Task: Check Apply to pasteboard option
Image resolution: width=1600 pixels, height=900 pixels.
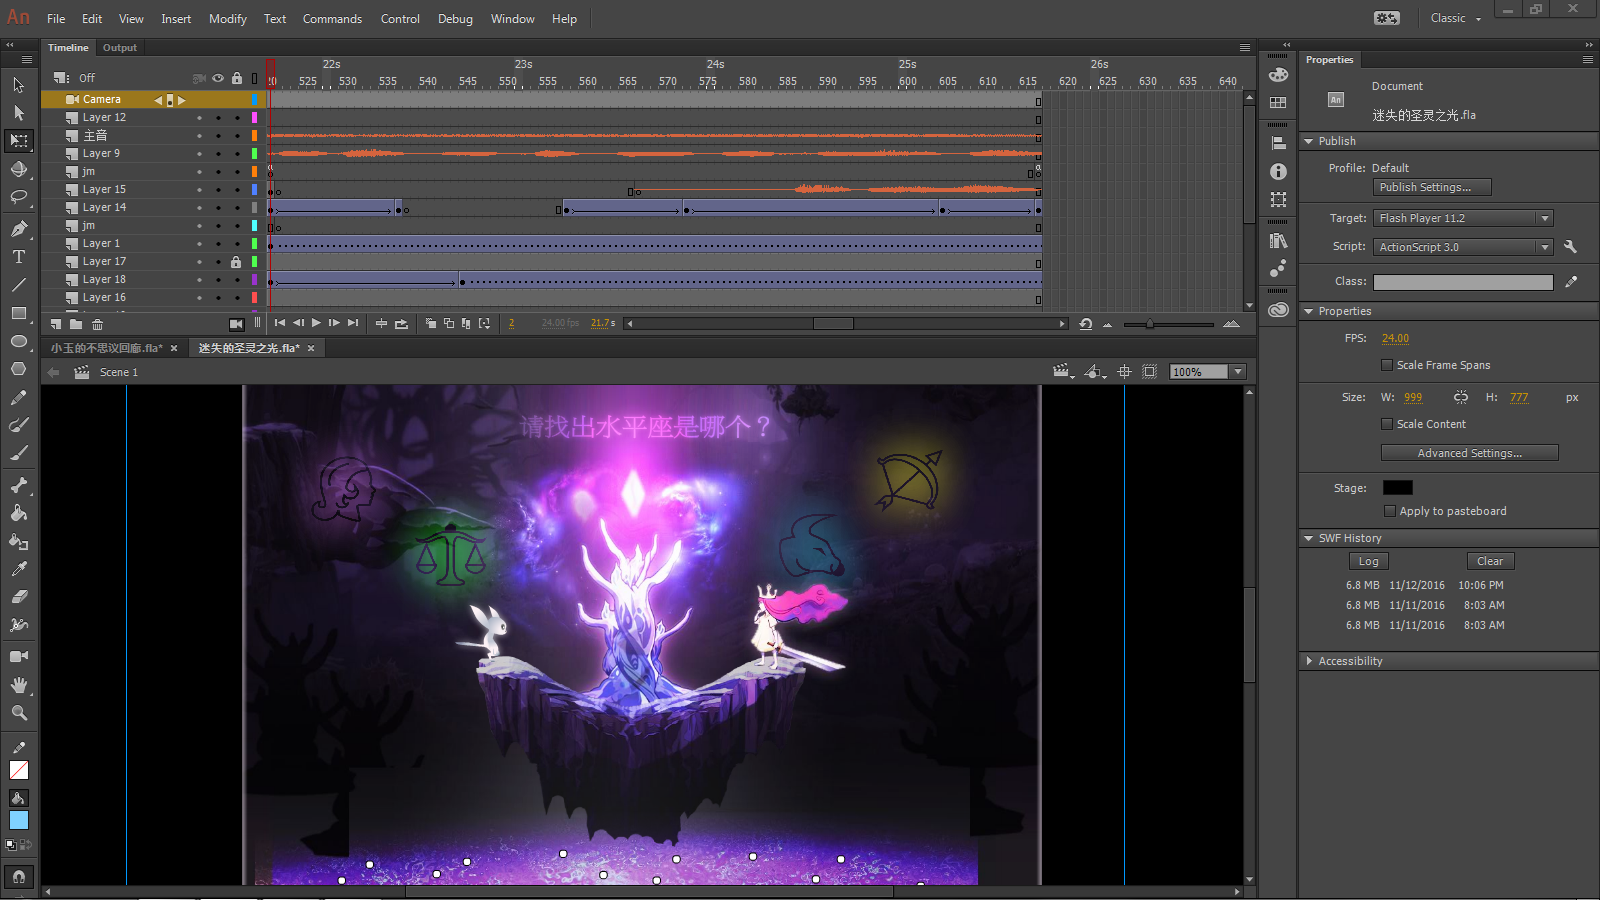Action: pos(1390,511)
